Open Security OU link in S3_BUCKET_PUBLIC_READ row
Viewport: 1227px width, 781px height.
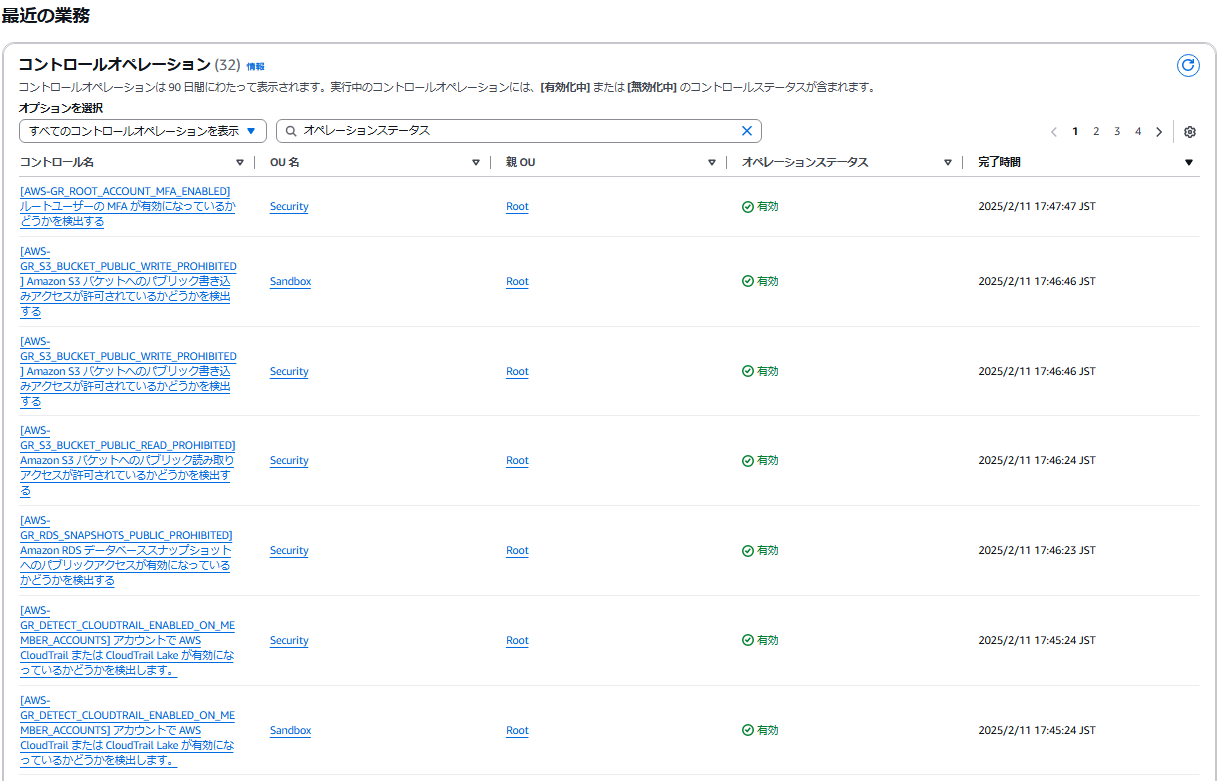click(289, 461)
